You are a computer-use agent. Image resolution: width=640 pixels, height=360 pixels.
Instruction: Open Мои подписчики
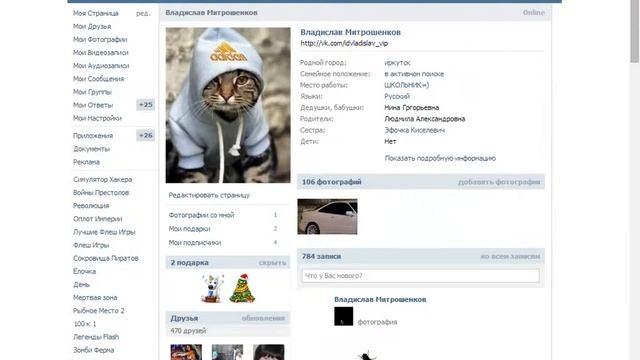[x=195, y=242]
